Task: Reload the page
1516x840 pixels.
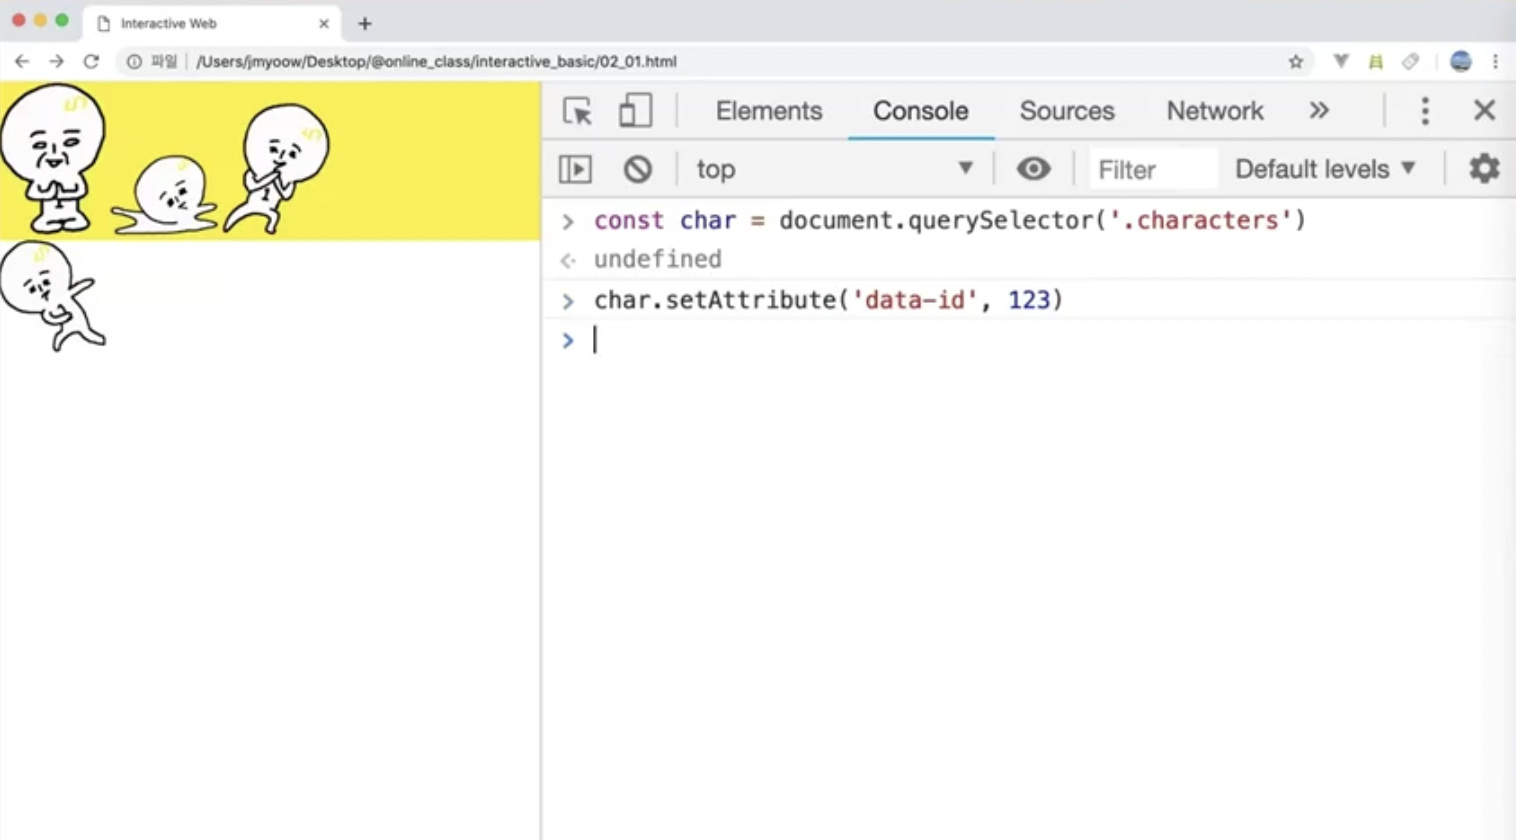Action: (x=91, y=61)
